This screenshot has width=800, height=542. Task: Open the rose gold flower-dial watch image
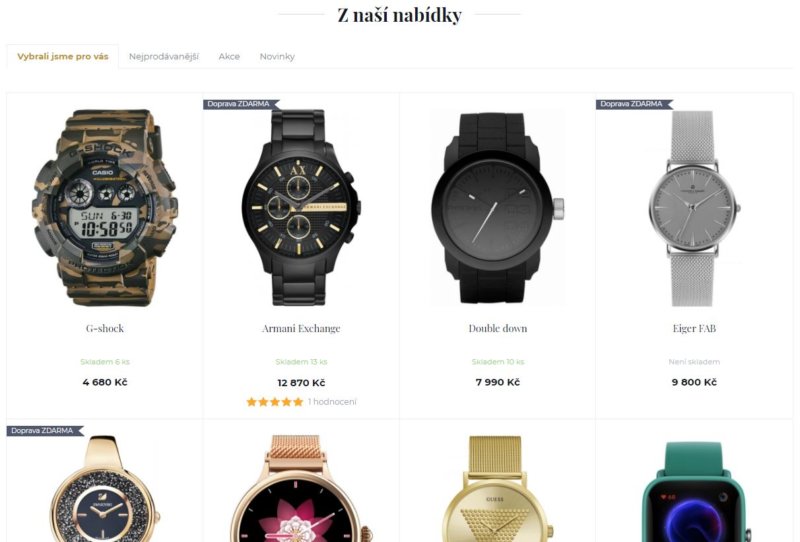point(301,488)
